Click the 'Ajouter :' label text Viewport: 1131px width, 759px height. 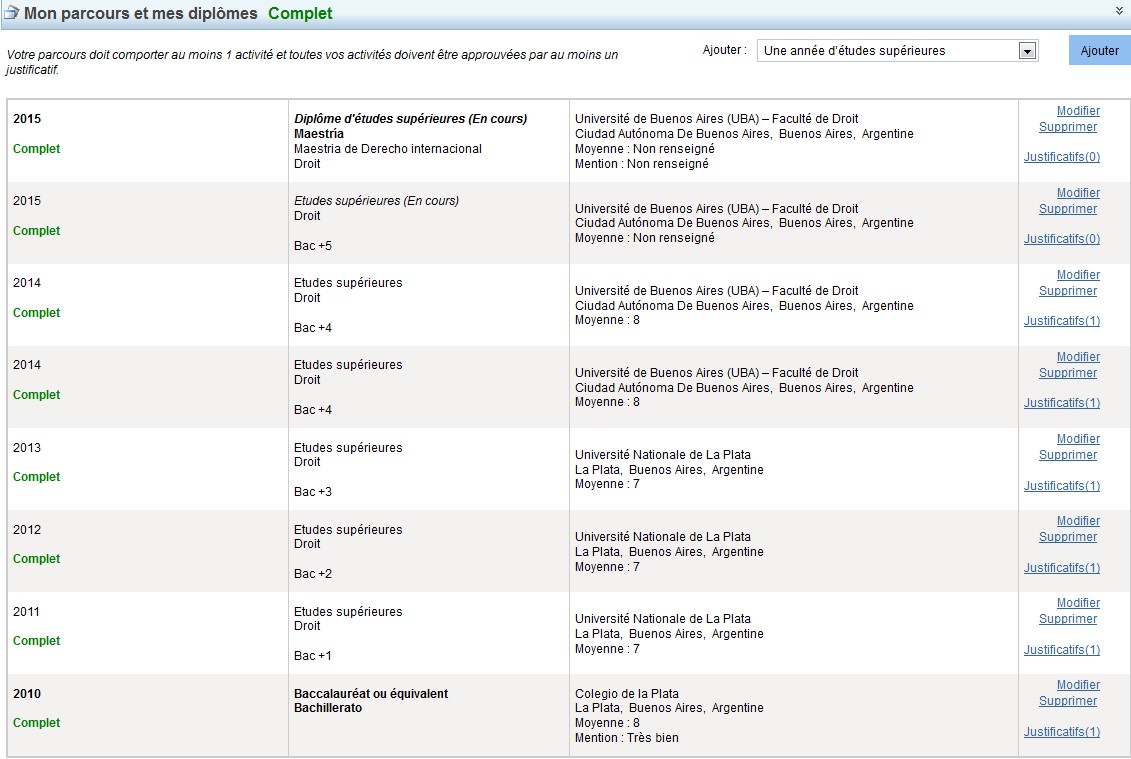pos(725,50)
